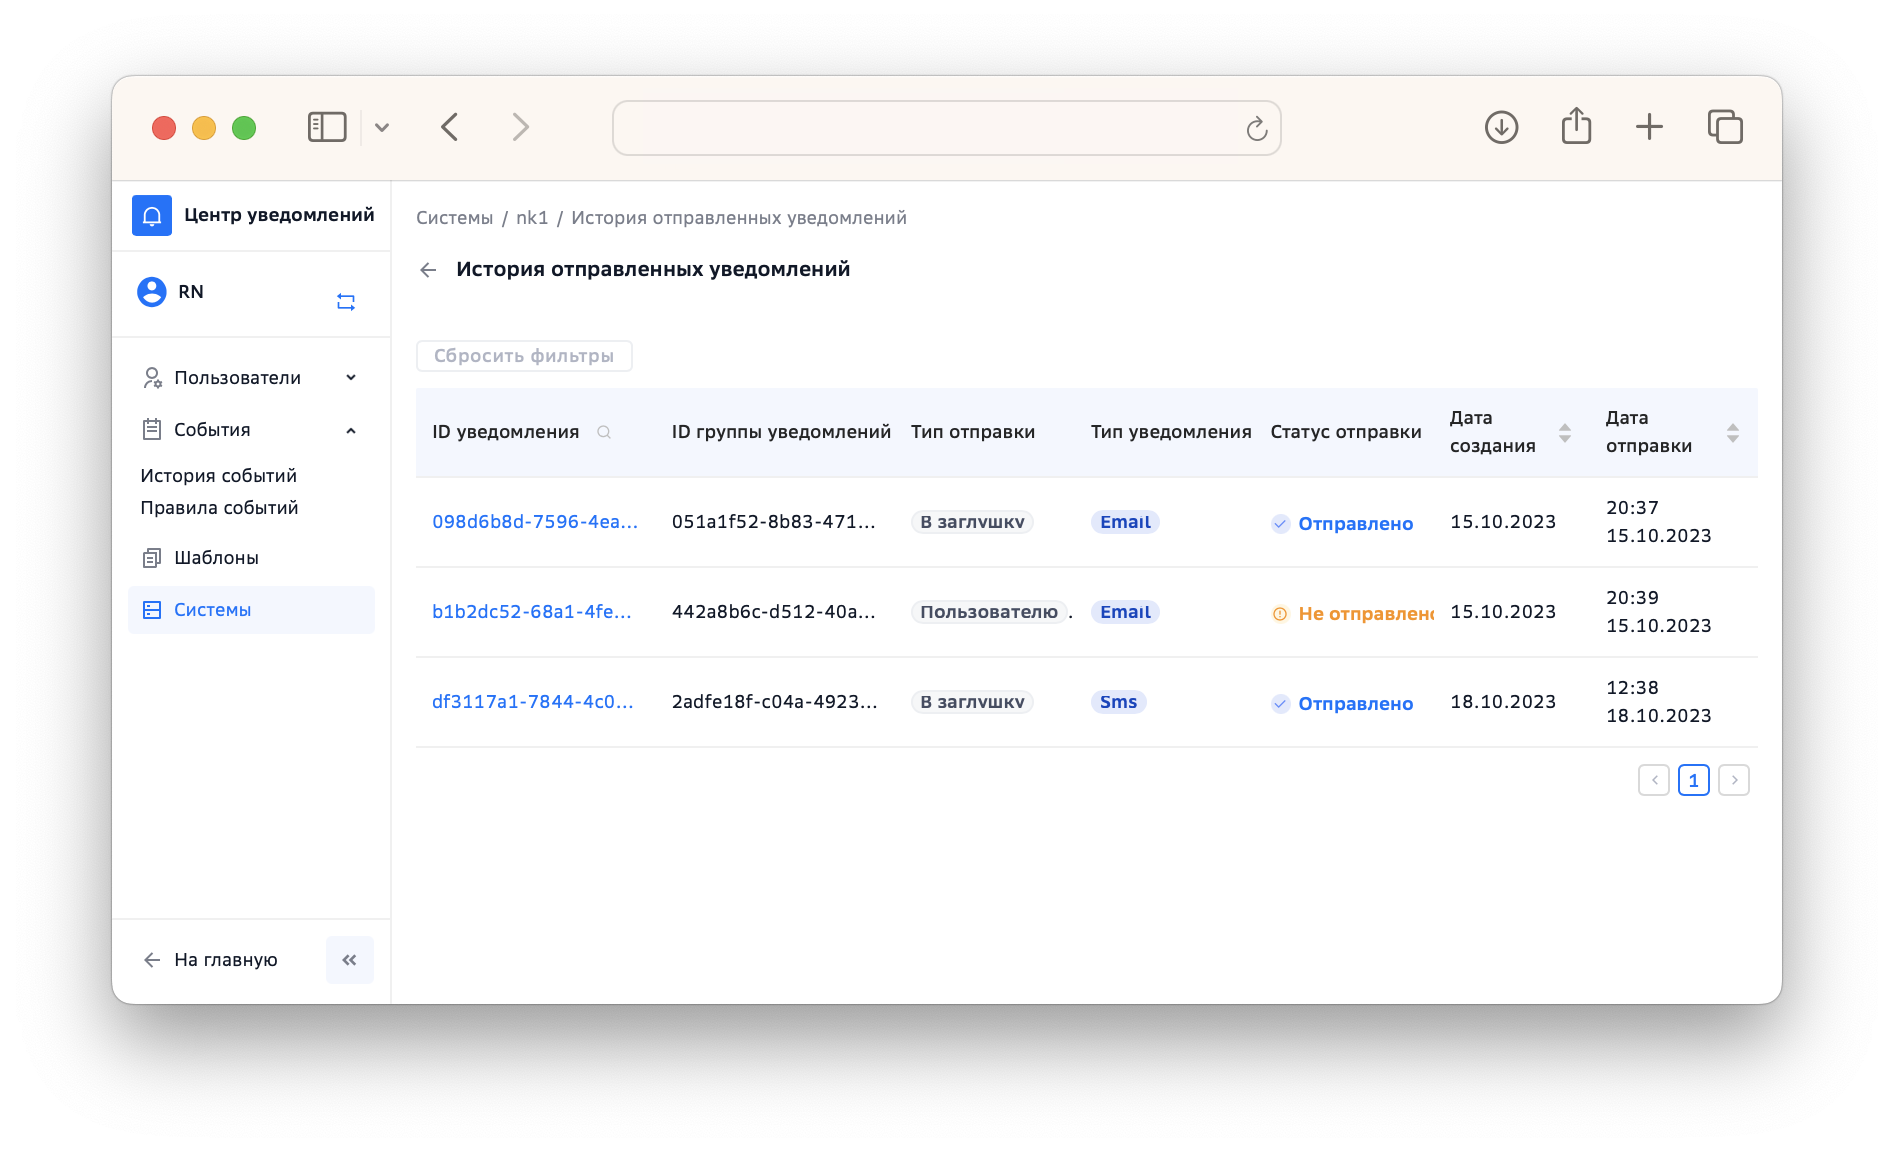Click nk1 breadcrumb link

click(x=532, y=218)
